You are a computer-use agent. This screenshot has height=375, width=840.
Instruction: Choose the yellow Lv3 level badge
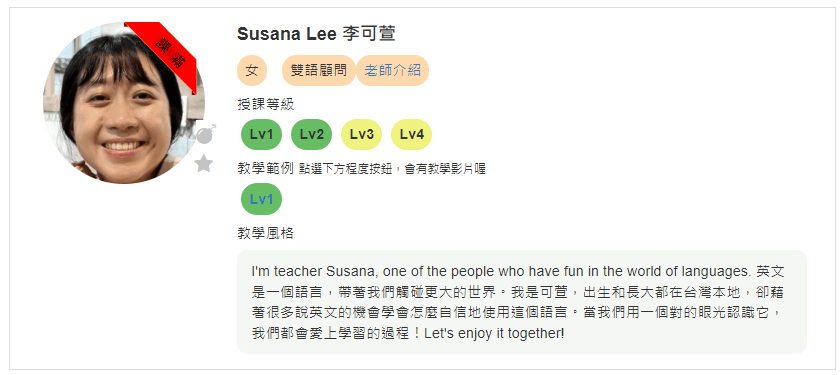point(362,134)
